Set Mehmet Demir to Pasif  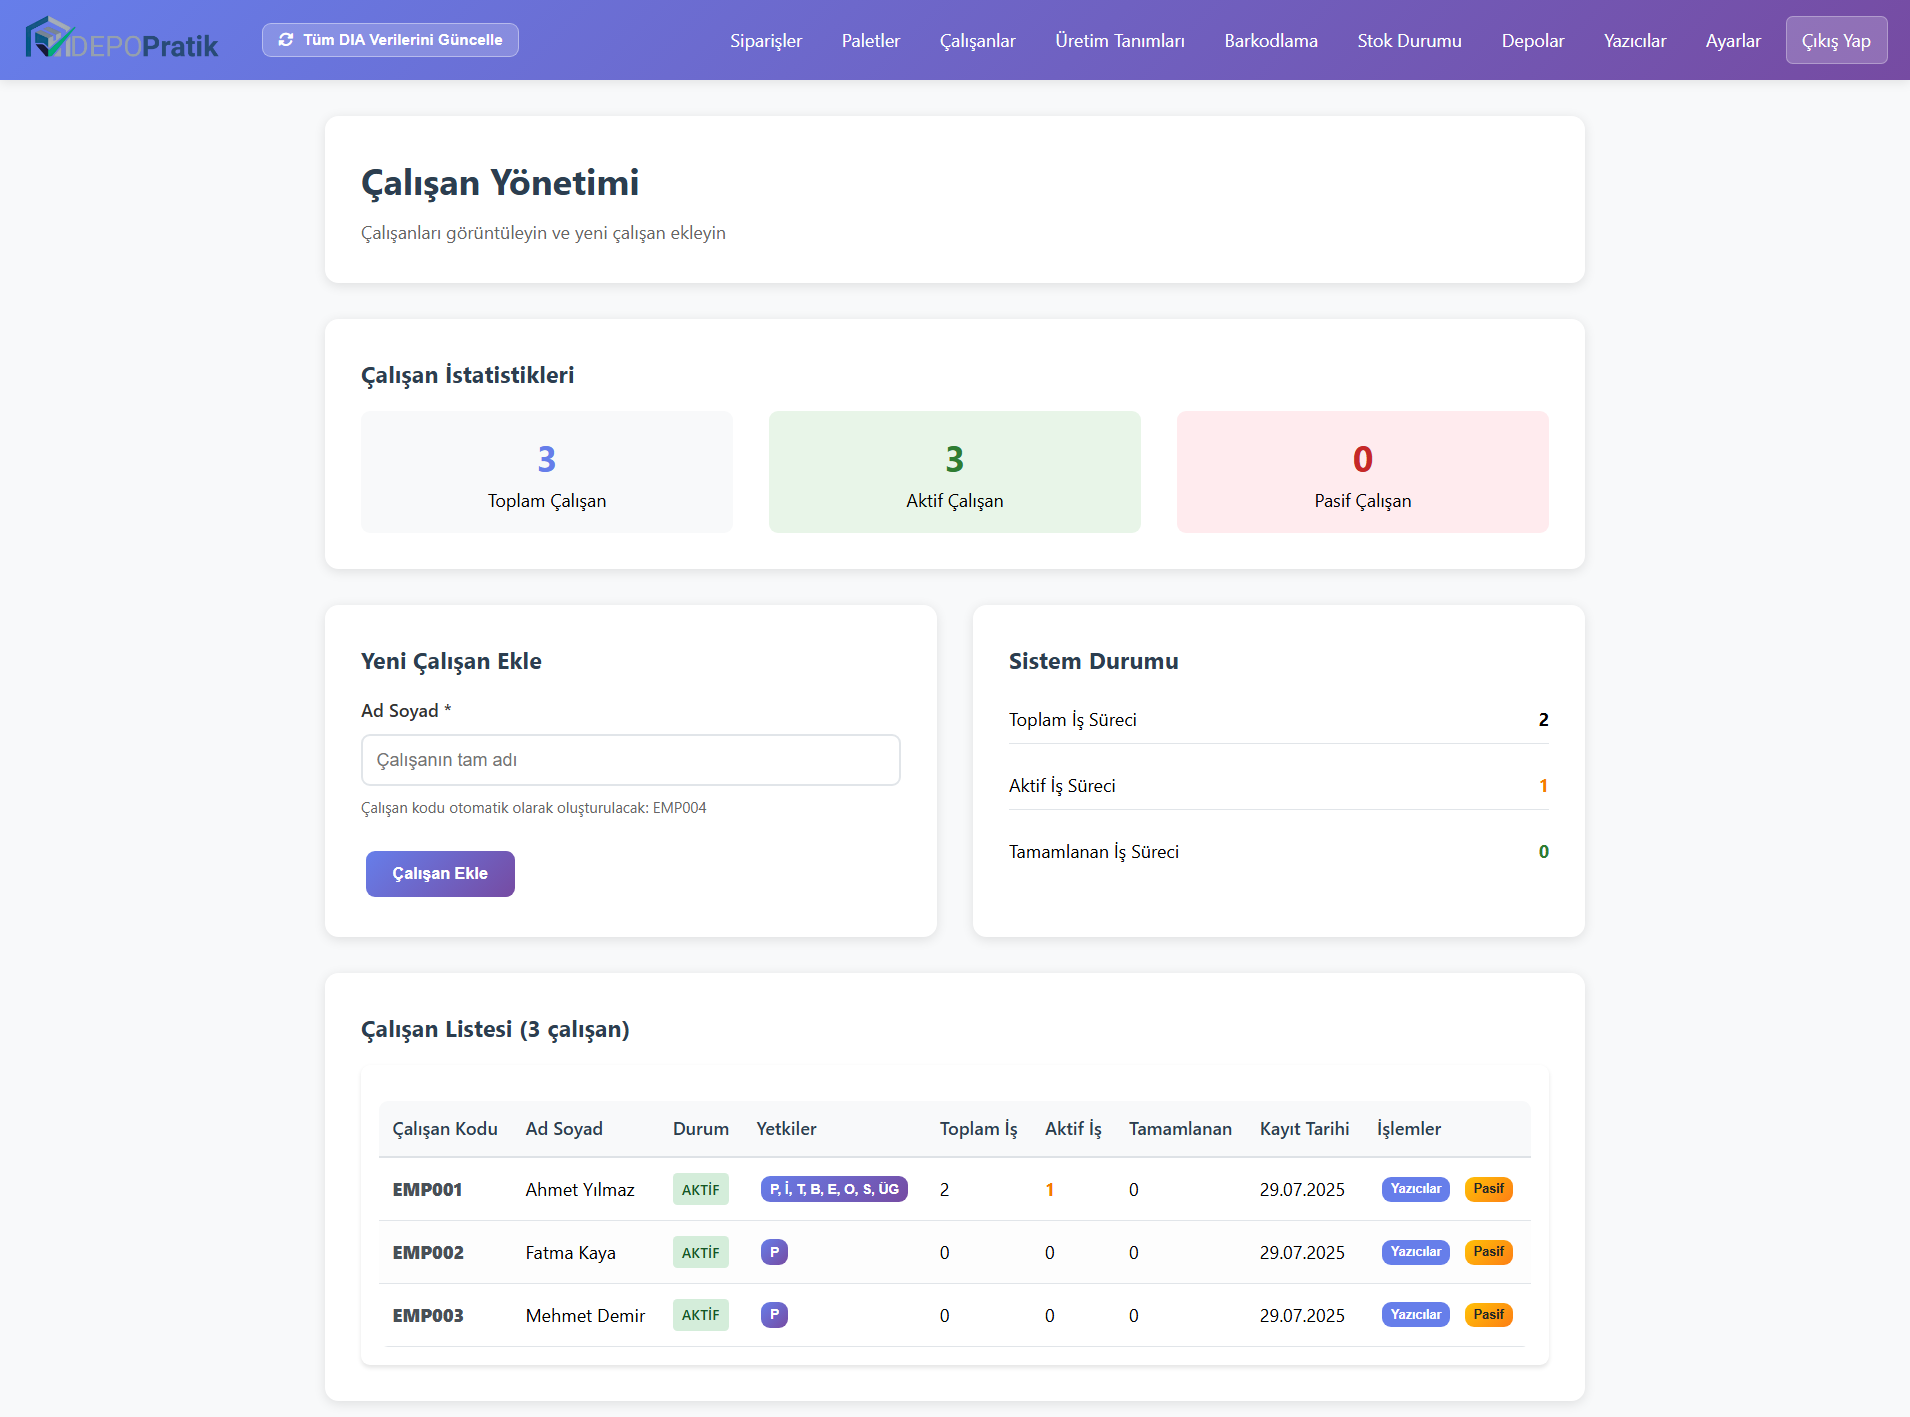pyautogui.click(x=1488, y=1315)
